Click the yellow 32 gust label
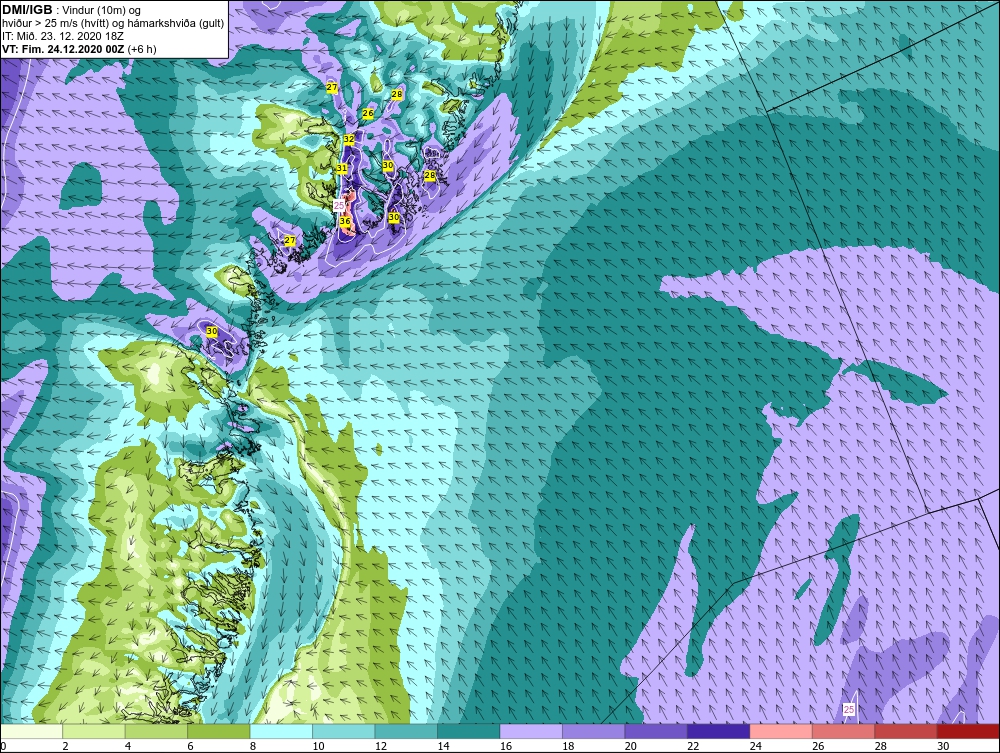 (x=349, y=139)
